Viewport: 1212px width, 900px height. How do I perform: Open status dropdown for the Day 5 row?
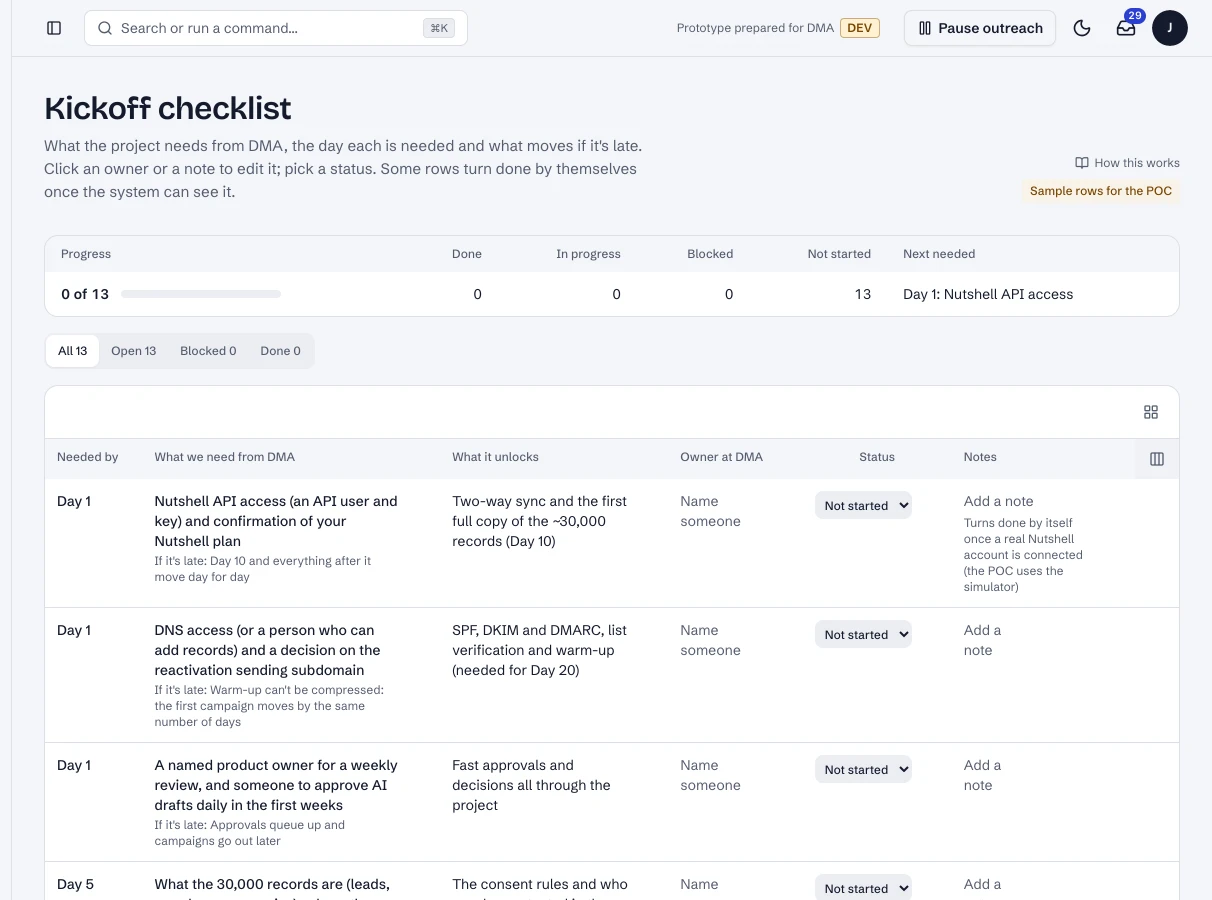pyautogui.click(x=863, y=888)
